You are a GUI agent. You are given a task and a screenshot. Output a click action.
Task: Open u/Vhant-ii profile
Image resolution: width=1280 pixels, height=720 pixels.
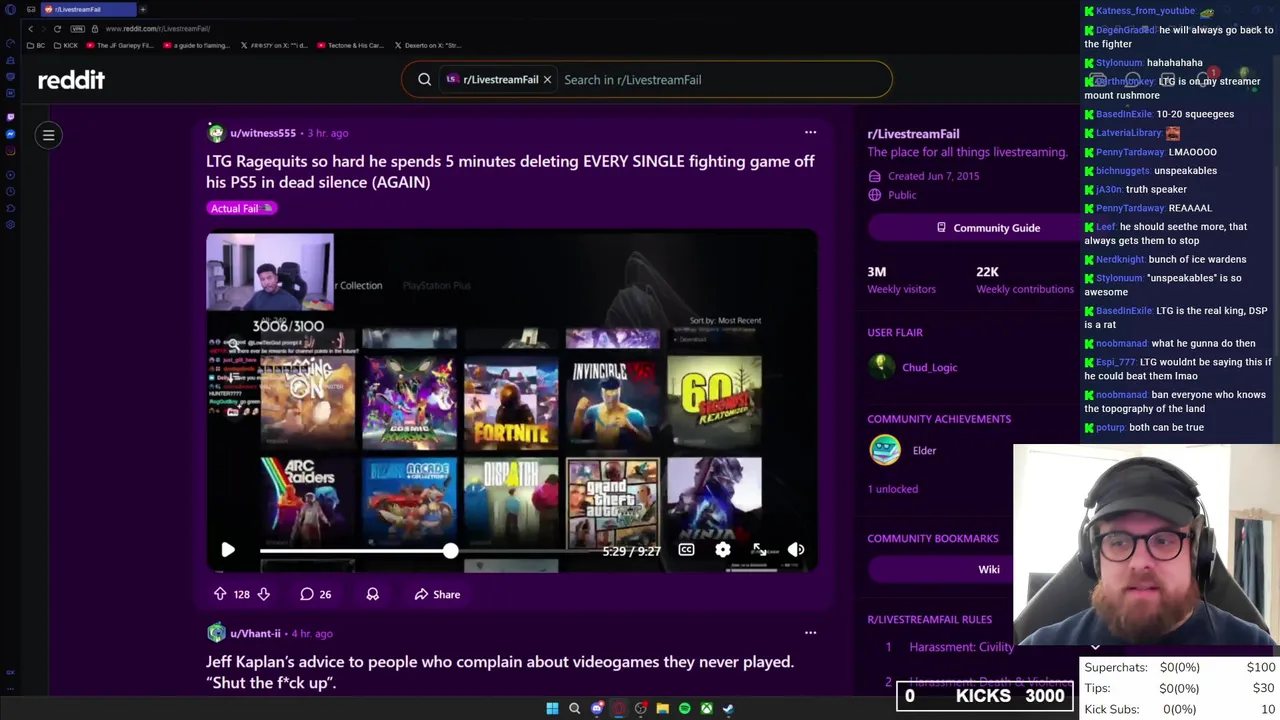click(255, 633)
